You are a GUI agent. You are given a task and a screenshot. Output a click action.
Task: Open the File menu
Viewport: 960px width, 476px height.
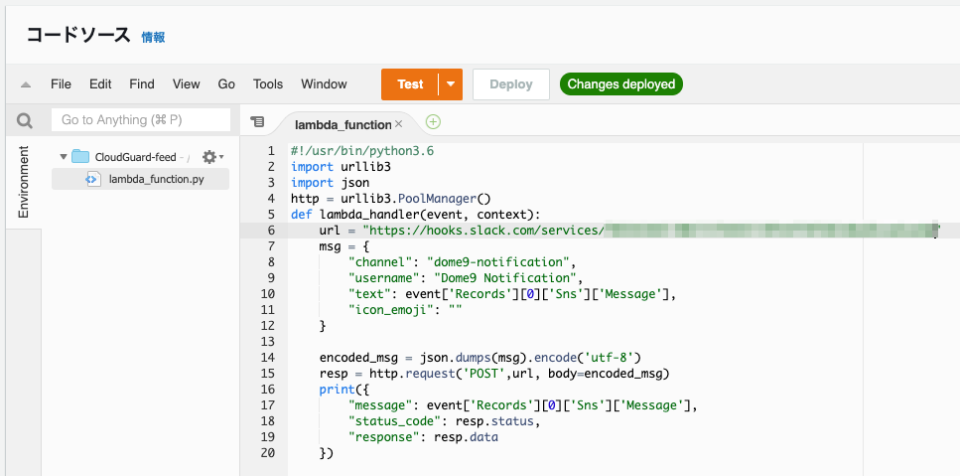[x=61, y=84]
